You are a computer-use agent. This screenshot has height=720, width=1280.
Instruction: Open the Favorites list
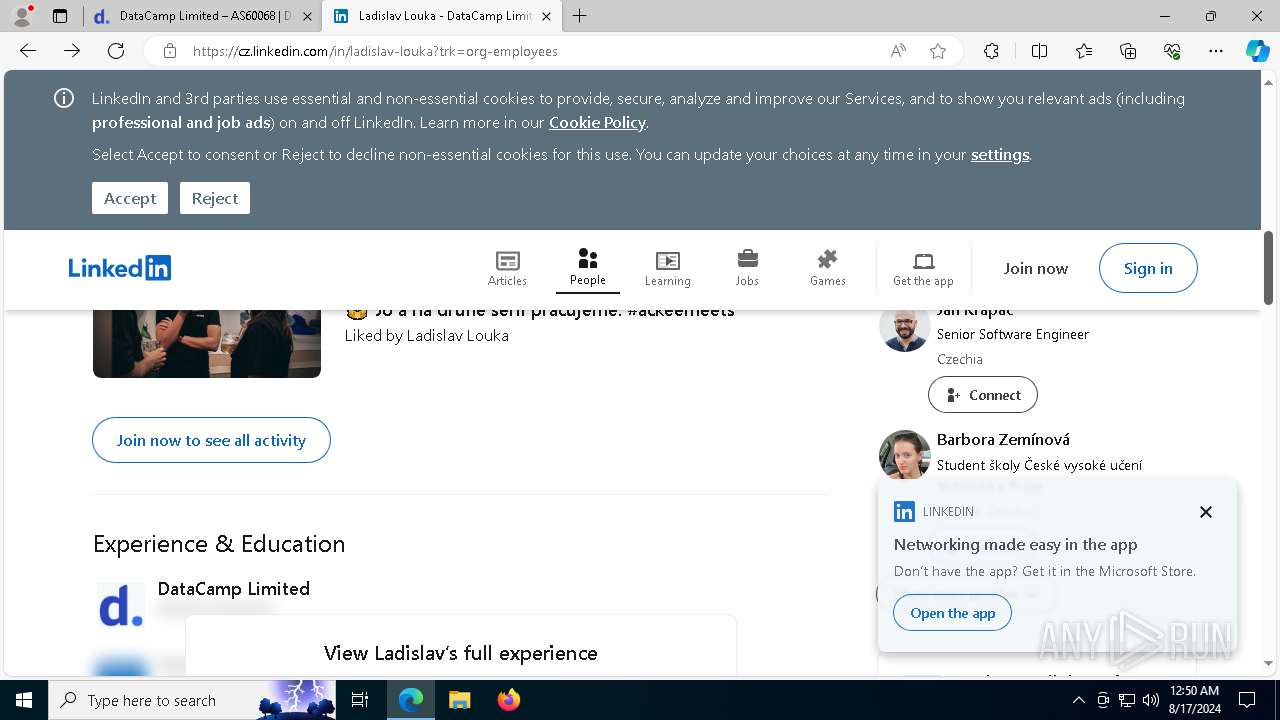tap(1084, 51)
